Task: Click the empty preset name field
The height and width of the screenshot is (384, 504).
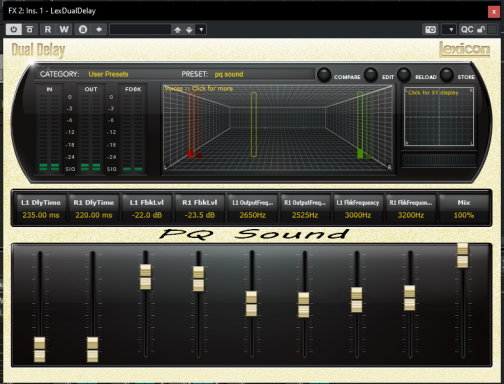Action: (x=140, y=29)
